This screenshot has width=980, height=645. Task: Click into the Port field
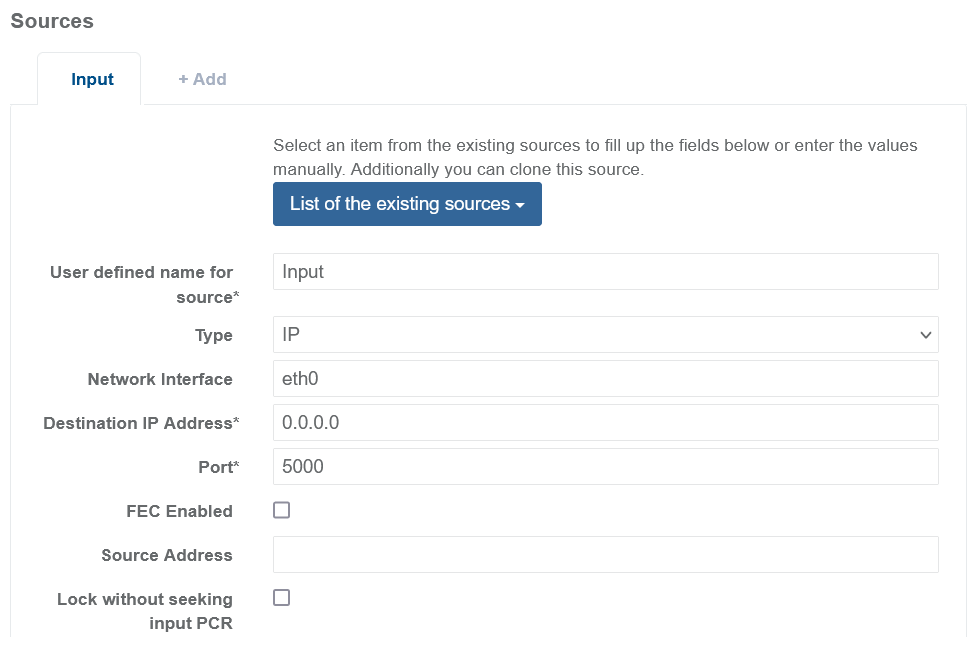604,467
